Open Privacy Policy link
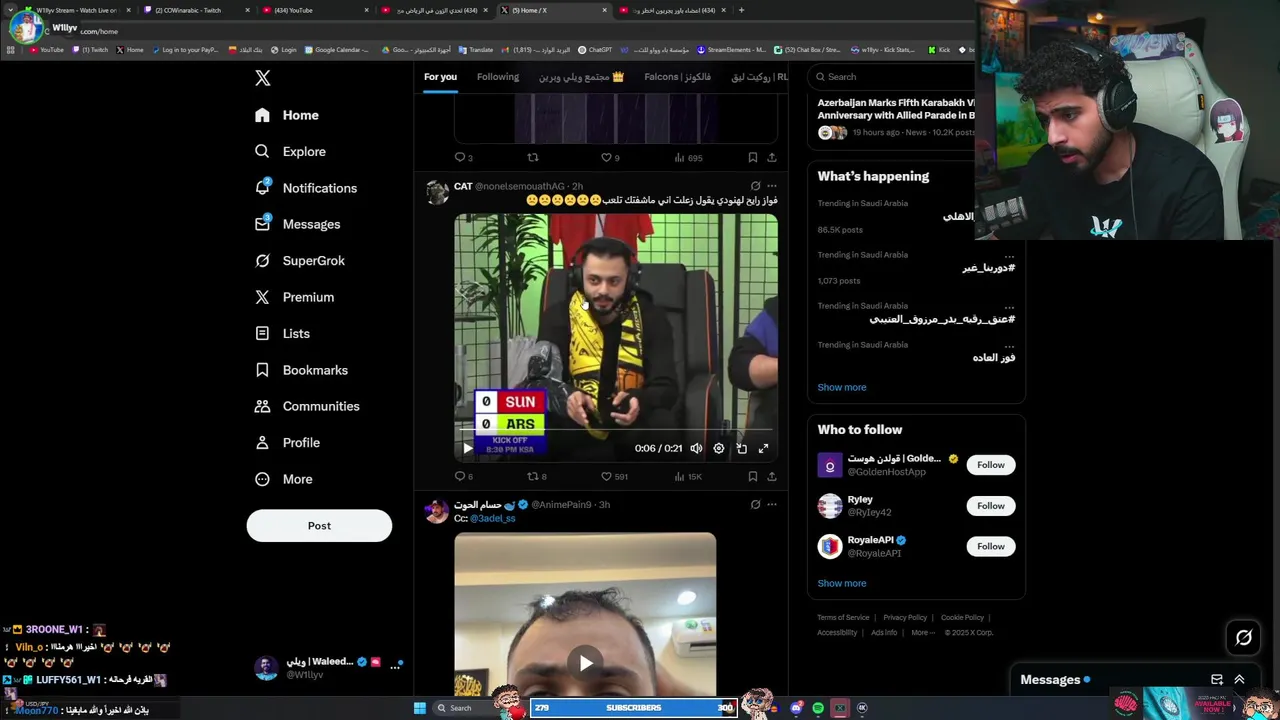The image size is (1280, 720). (x=905, y=618)
